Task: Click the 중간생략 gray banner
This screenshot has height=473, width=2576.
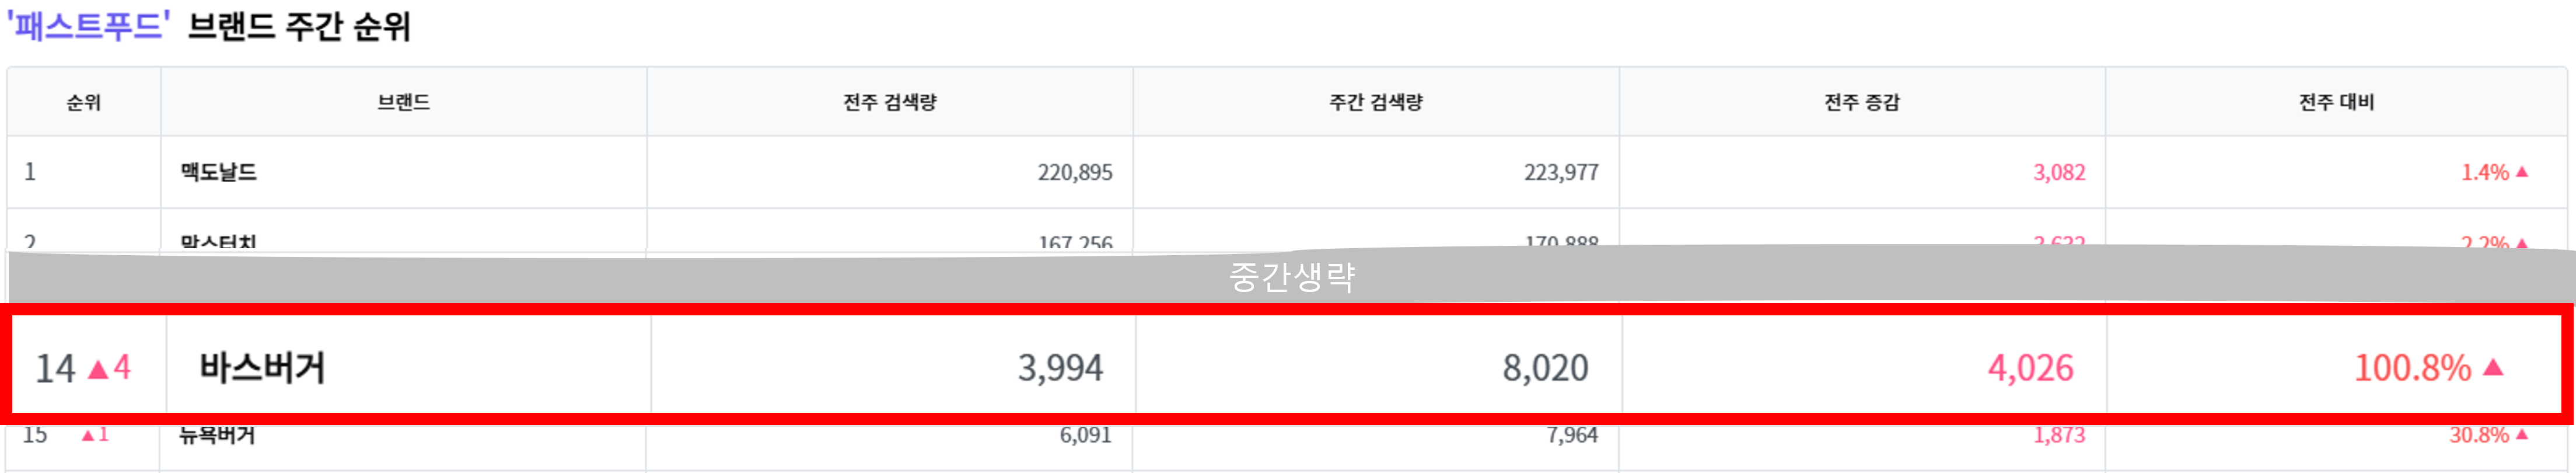Action: point(1291,276)
